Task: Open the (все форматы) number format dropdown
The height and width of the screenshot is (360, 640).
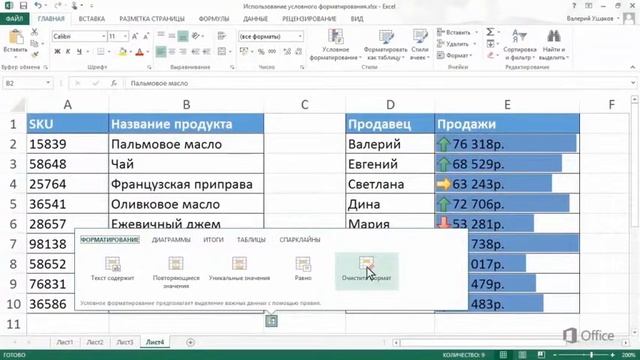Action: [x=300, y=36]
